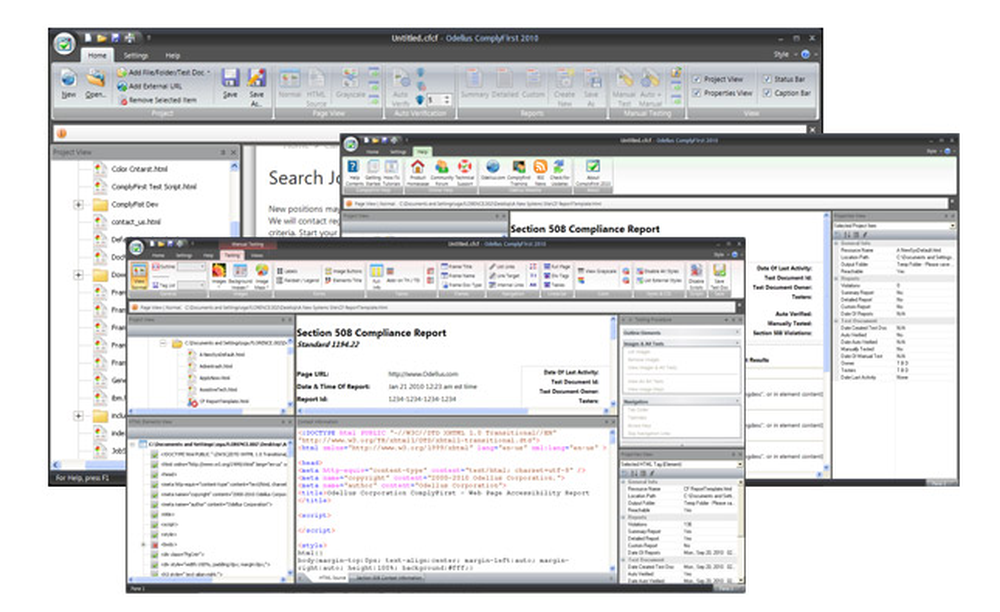This screenshot has height=612, width=1000.
Task: Click the http://www.Odellus.com page URL link
Action: 423,374
